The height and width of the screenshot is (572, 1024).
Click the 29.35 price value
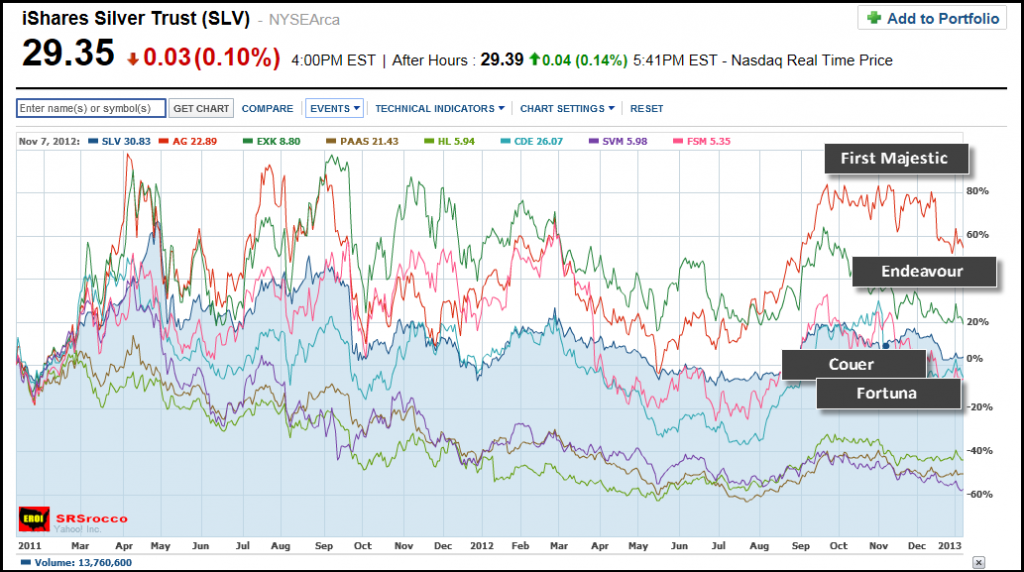pyautogui.click(x=68, y=53)
